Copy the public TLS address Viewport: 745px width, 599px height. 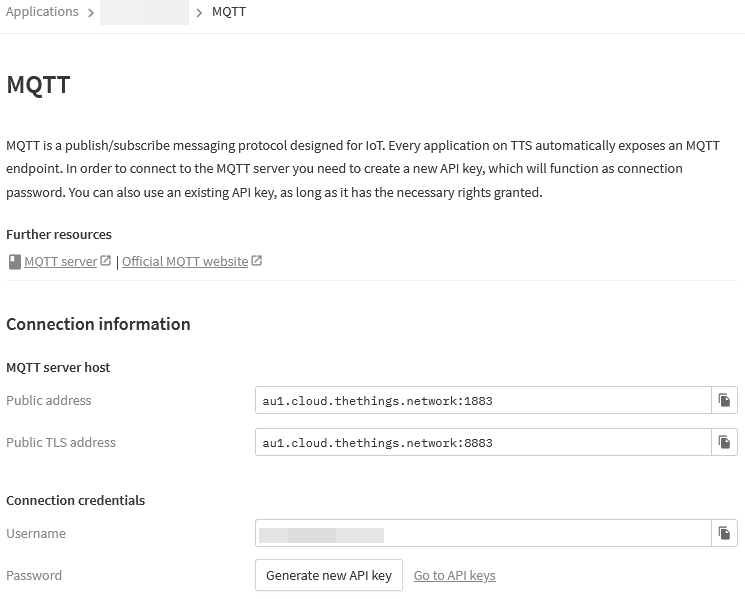point(724,443)
